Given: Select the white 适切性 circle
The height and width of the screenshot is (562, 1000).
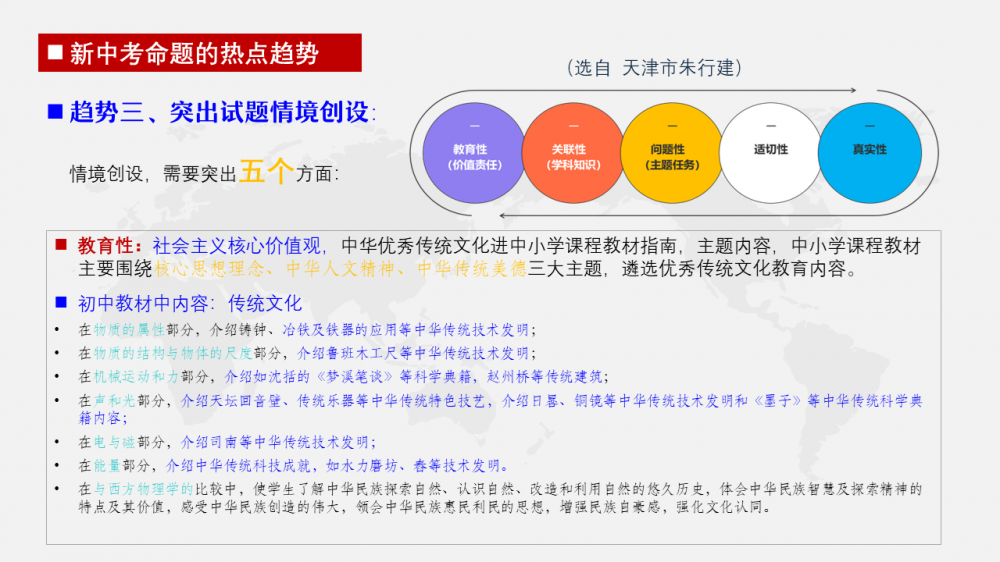Looking at the screenshot, I should pos(770,152).
